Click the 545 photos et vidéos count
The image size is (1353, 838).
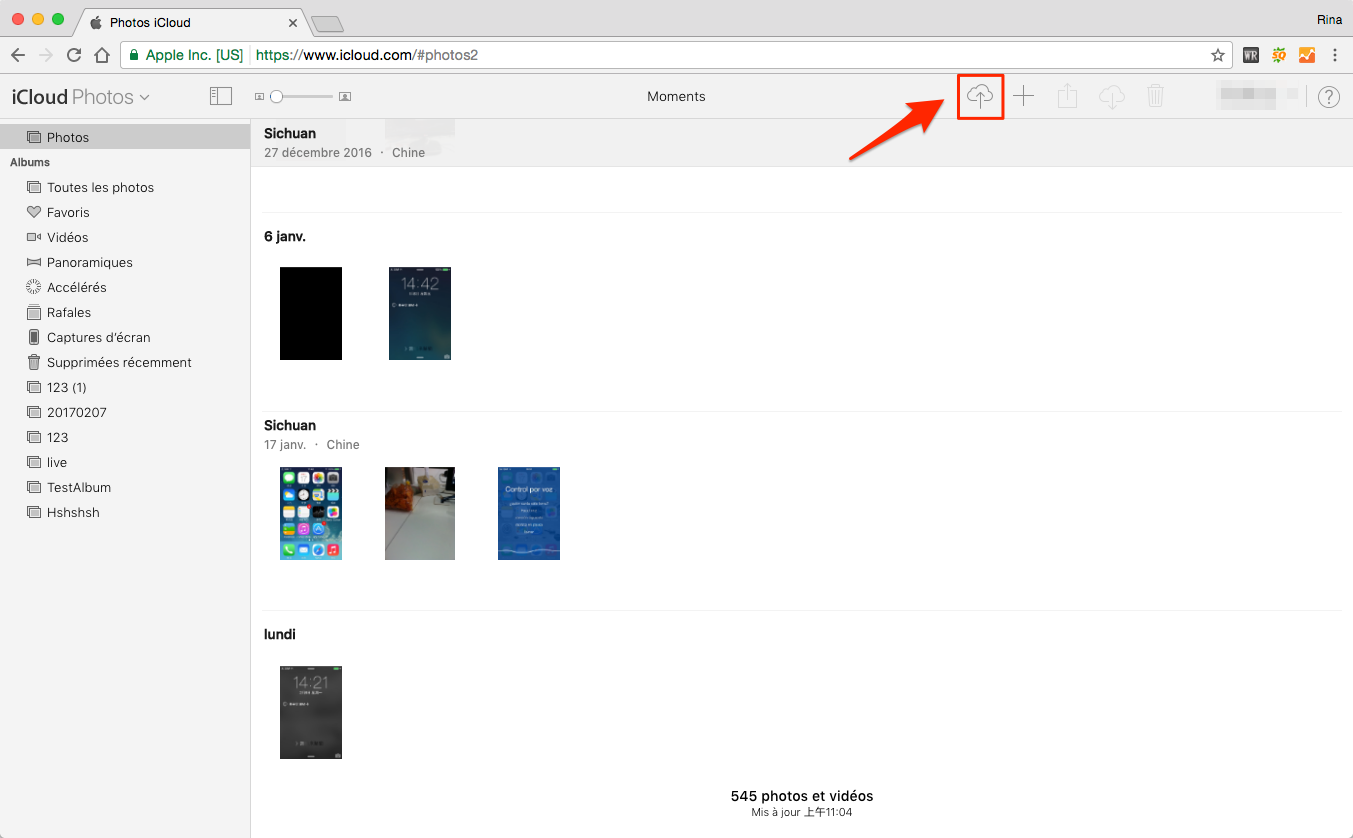802,796
